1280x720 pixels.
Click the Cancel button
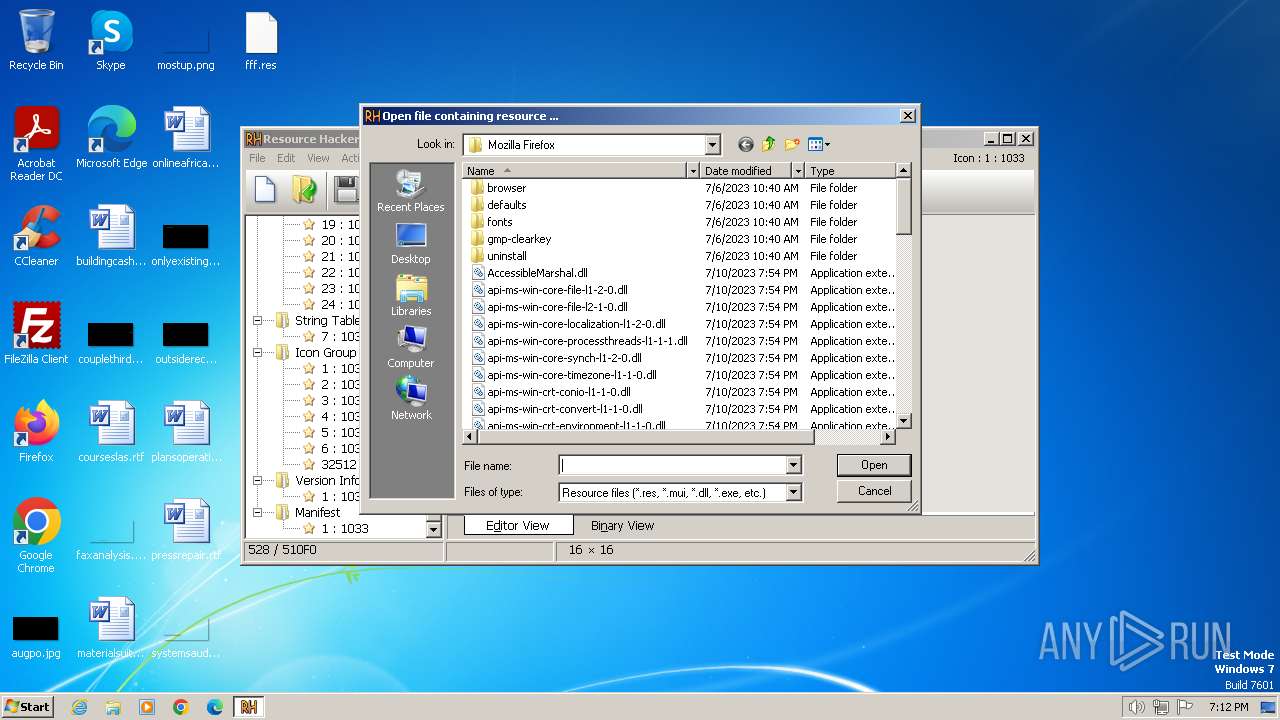(874, 491)
